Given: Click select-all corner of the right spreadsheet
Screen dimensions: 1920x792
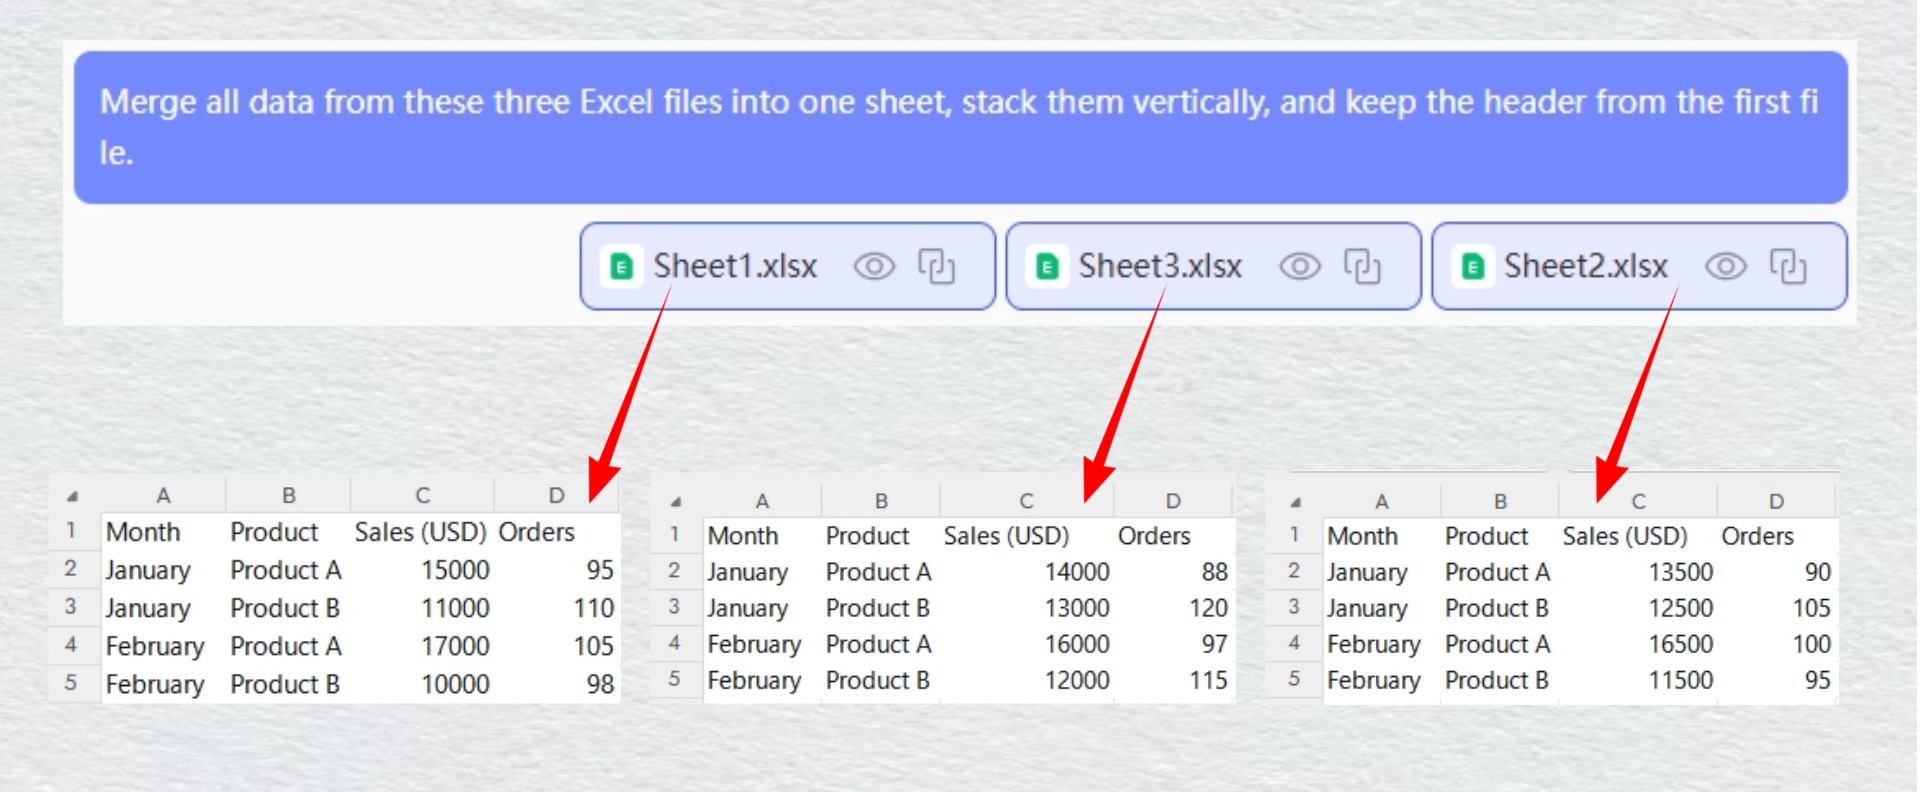Looking at the screenshot, I should tap(1295, 501).
